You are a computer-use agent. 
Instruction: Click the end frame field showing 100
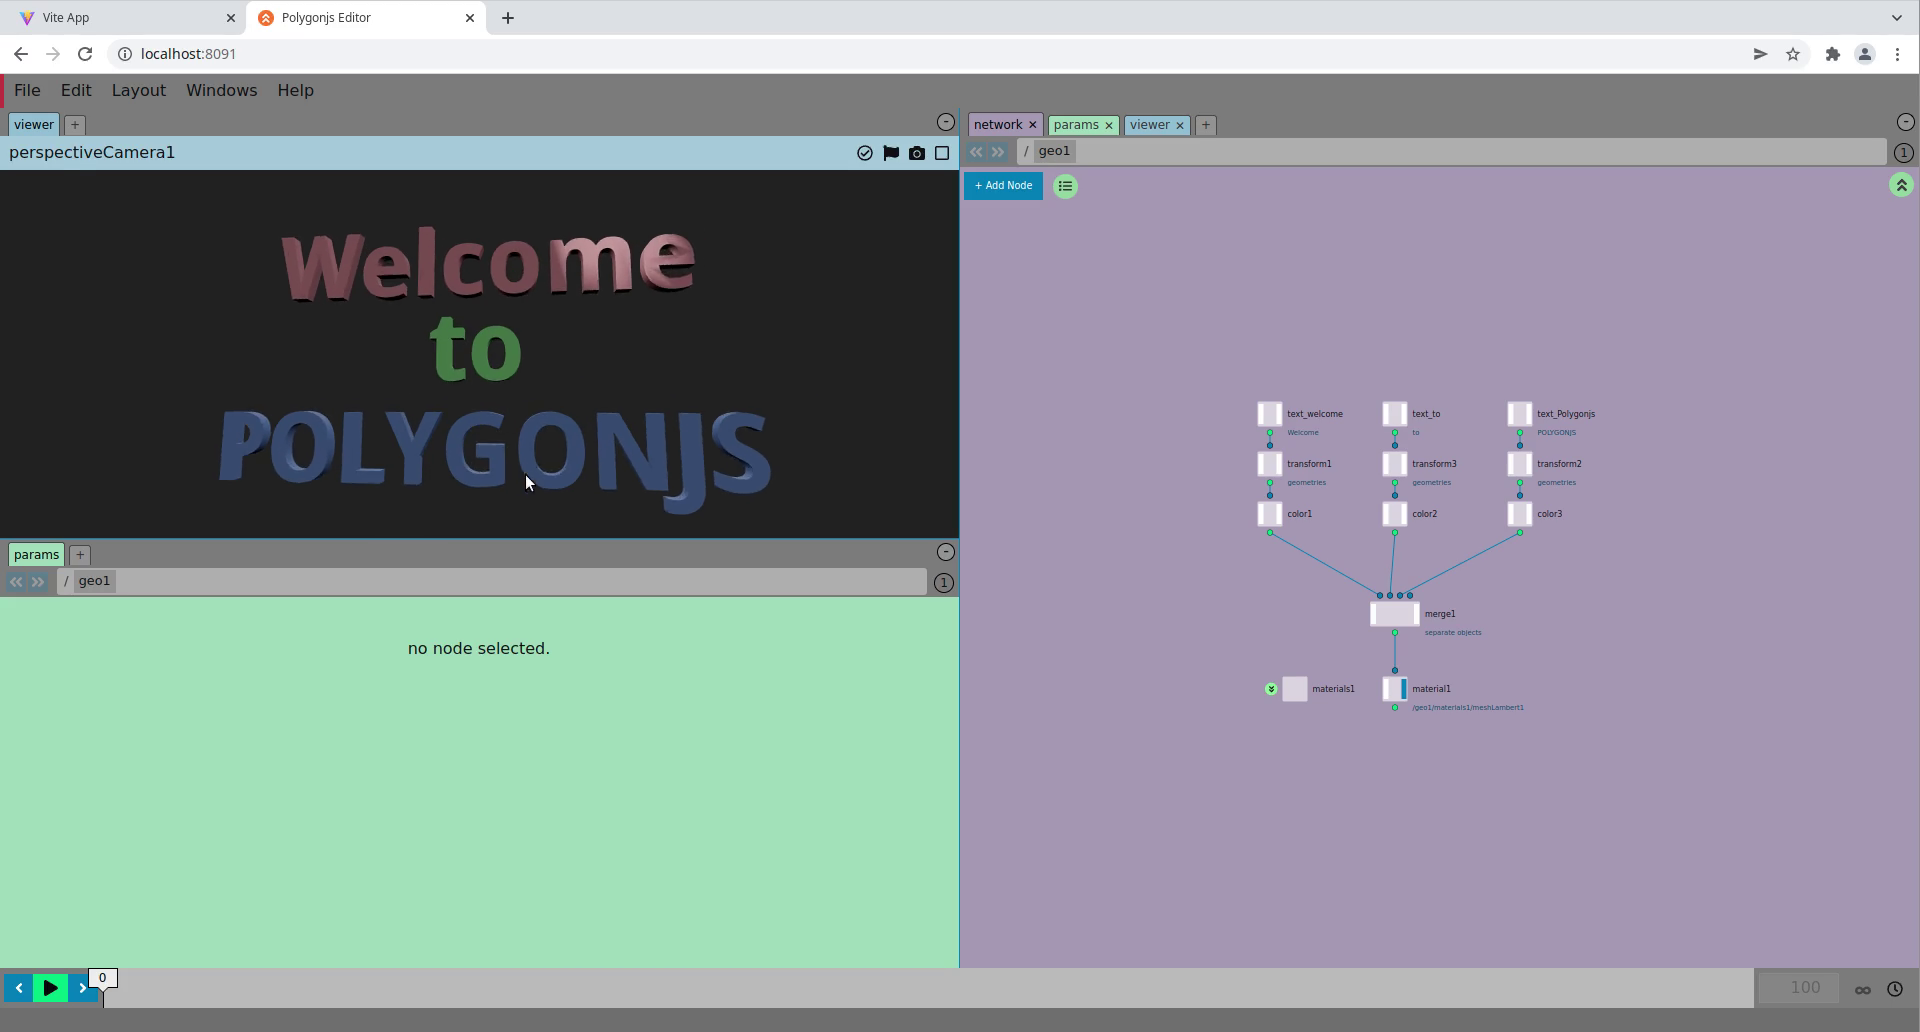click(1799, 988)
